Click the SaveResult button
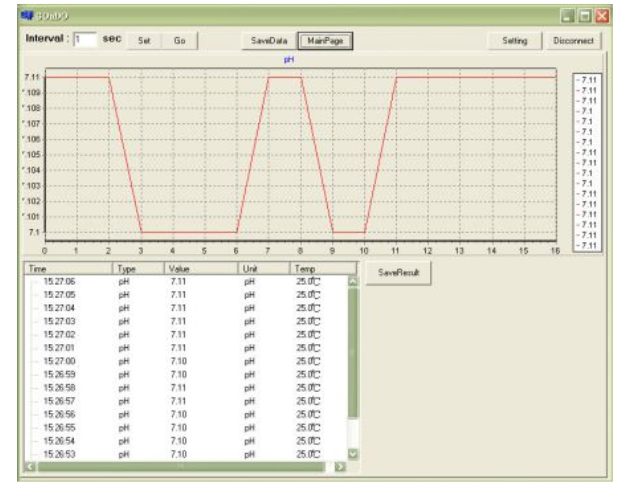The width and height of the screenshot is (630, 486). point(398,272)
